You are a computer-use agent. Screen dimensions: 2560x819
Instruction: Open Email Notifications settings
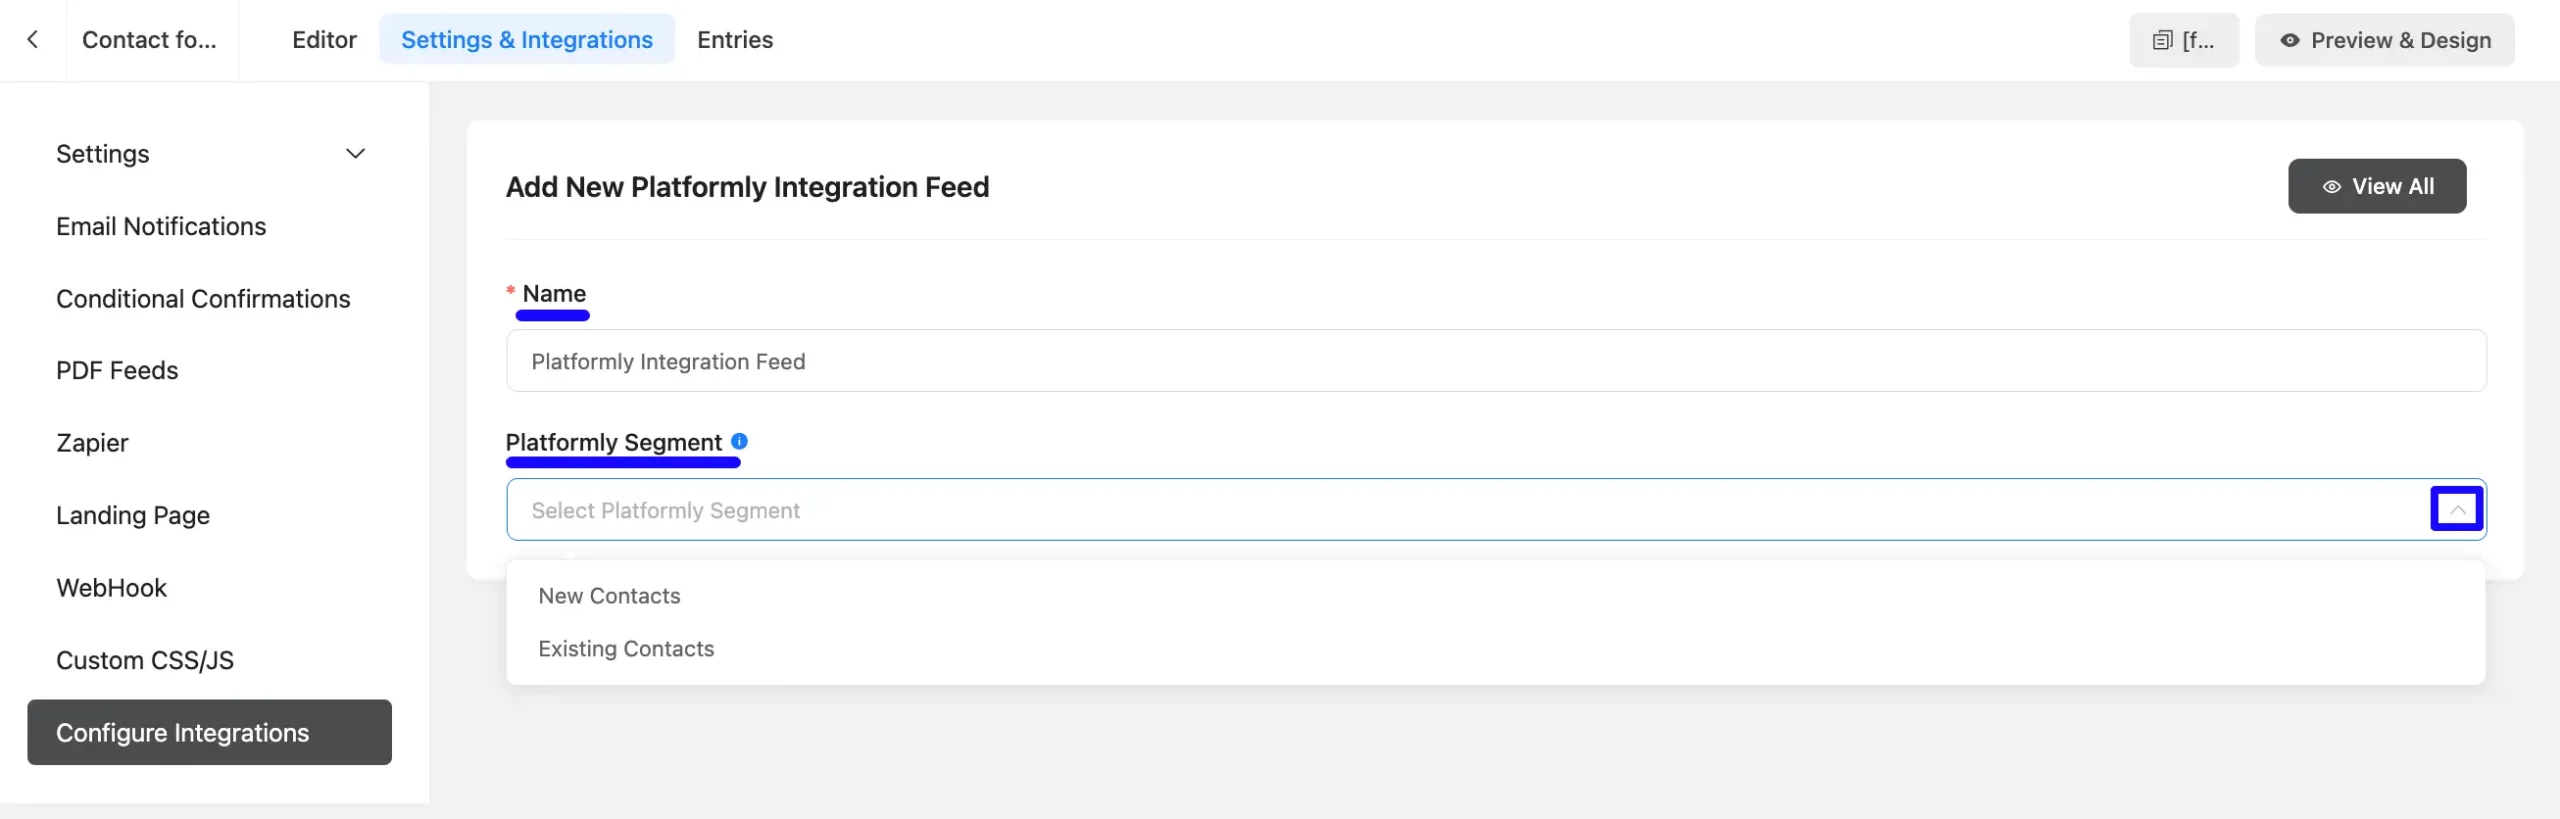(161, 227)
